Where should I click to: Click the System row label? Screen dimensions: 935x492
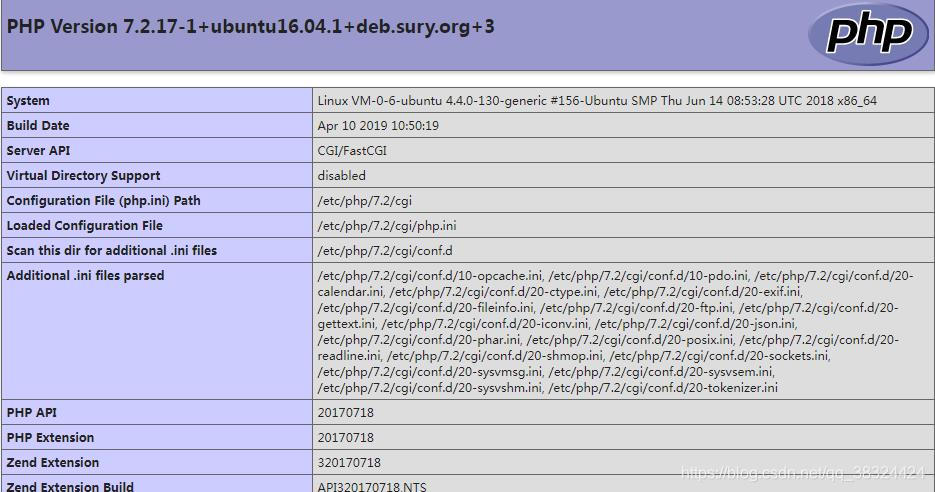(28, 101)
